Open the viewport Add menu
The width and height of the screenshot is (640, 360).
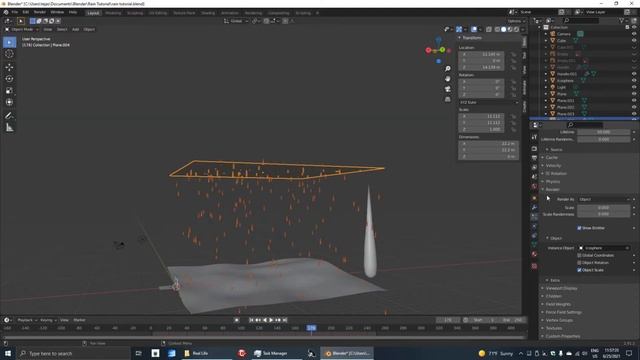point(76,29)
